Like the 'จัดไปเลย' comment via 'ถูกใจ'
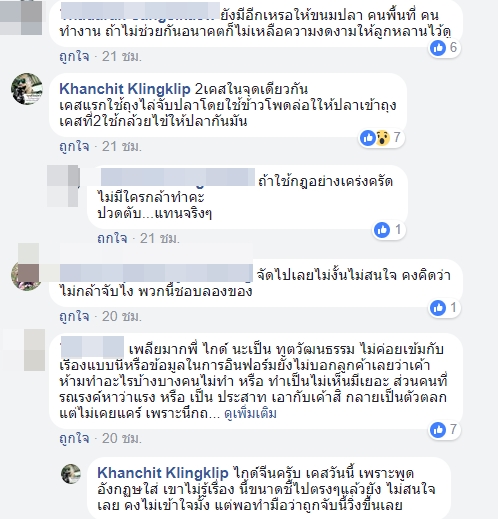 click(x=74, y=316)
